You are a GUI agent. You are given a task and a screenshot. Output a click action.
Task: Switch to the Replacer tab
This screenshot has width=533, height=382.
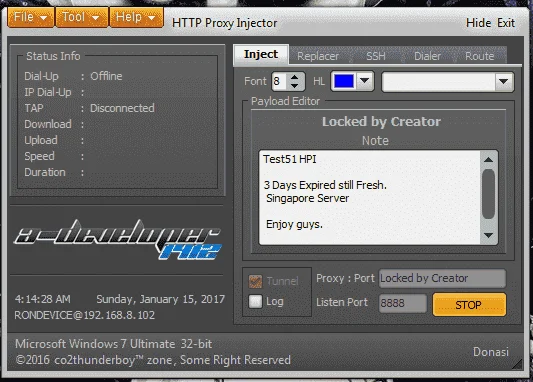(318, 56)
